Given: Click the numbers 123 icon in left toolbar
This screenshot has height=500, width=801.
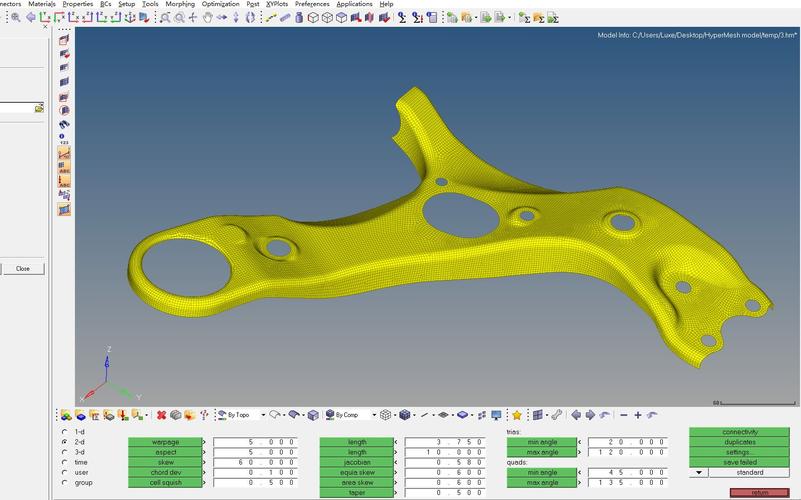Looking at the screenshot, I should click(64, 139).
